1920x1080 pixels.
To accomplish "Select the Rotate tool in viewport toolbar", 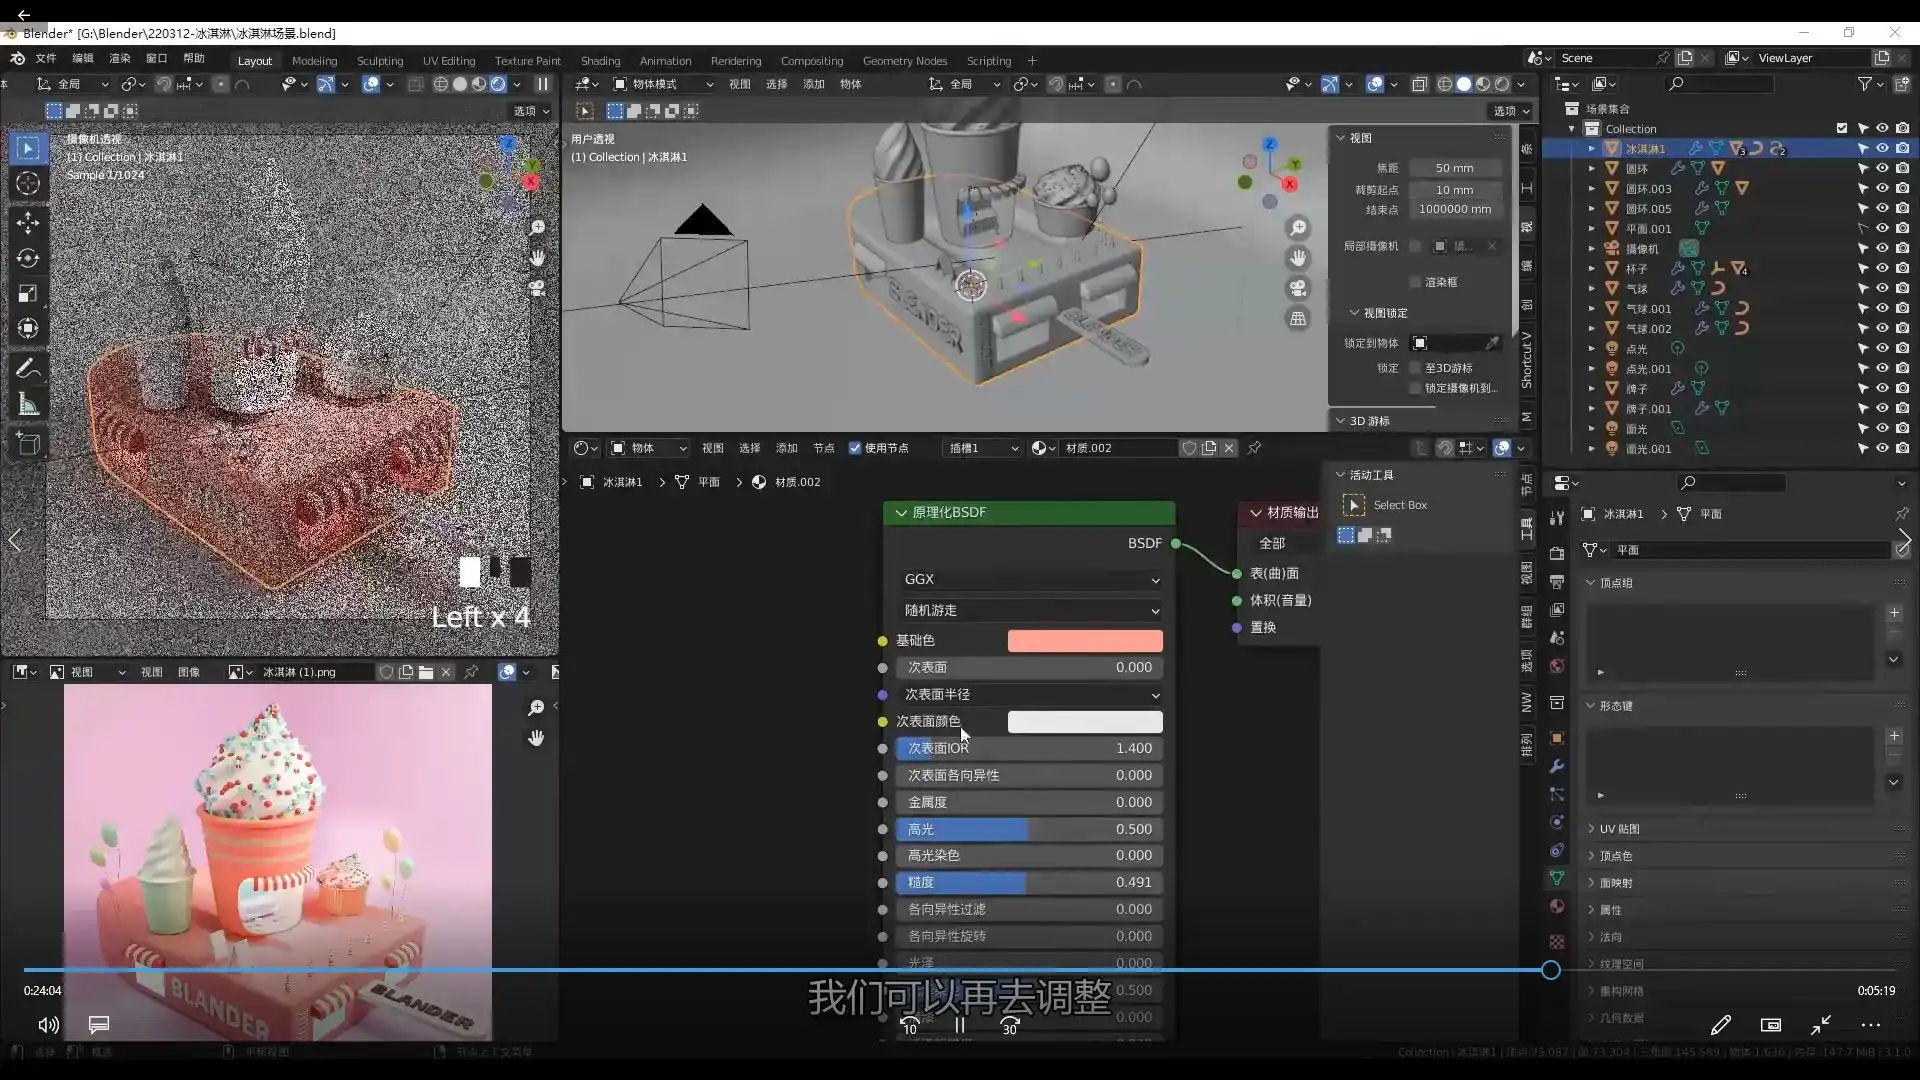I will (28, 258).
